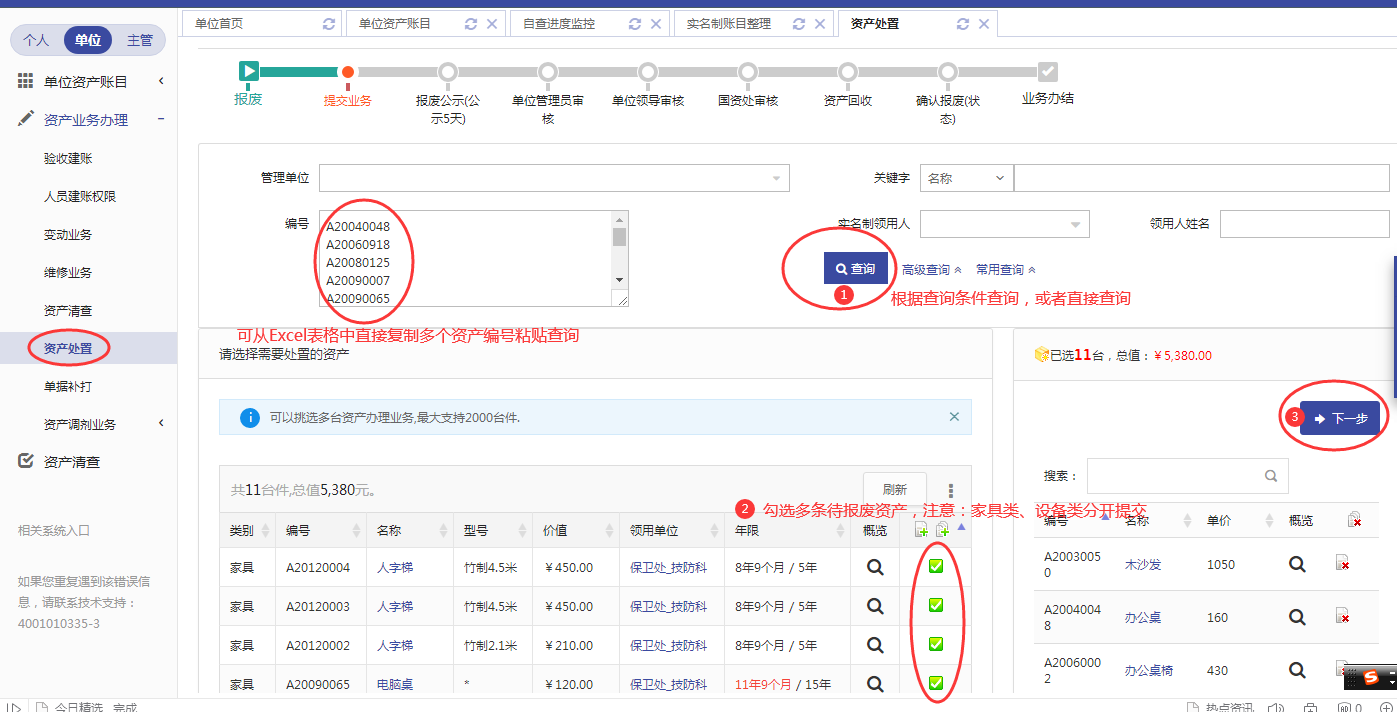Close the 自查进度监控 tab
Screen dimensions: 1397x712
[656, 24]
